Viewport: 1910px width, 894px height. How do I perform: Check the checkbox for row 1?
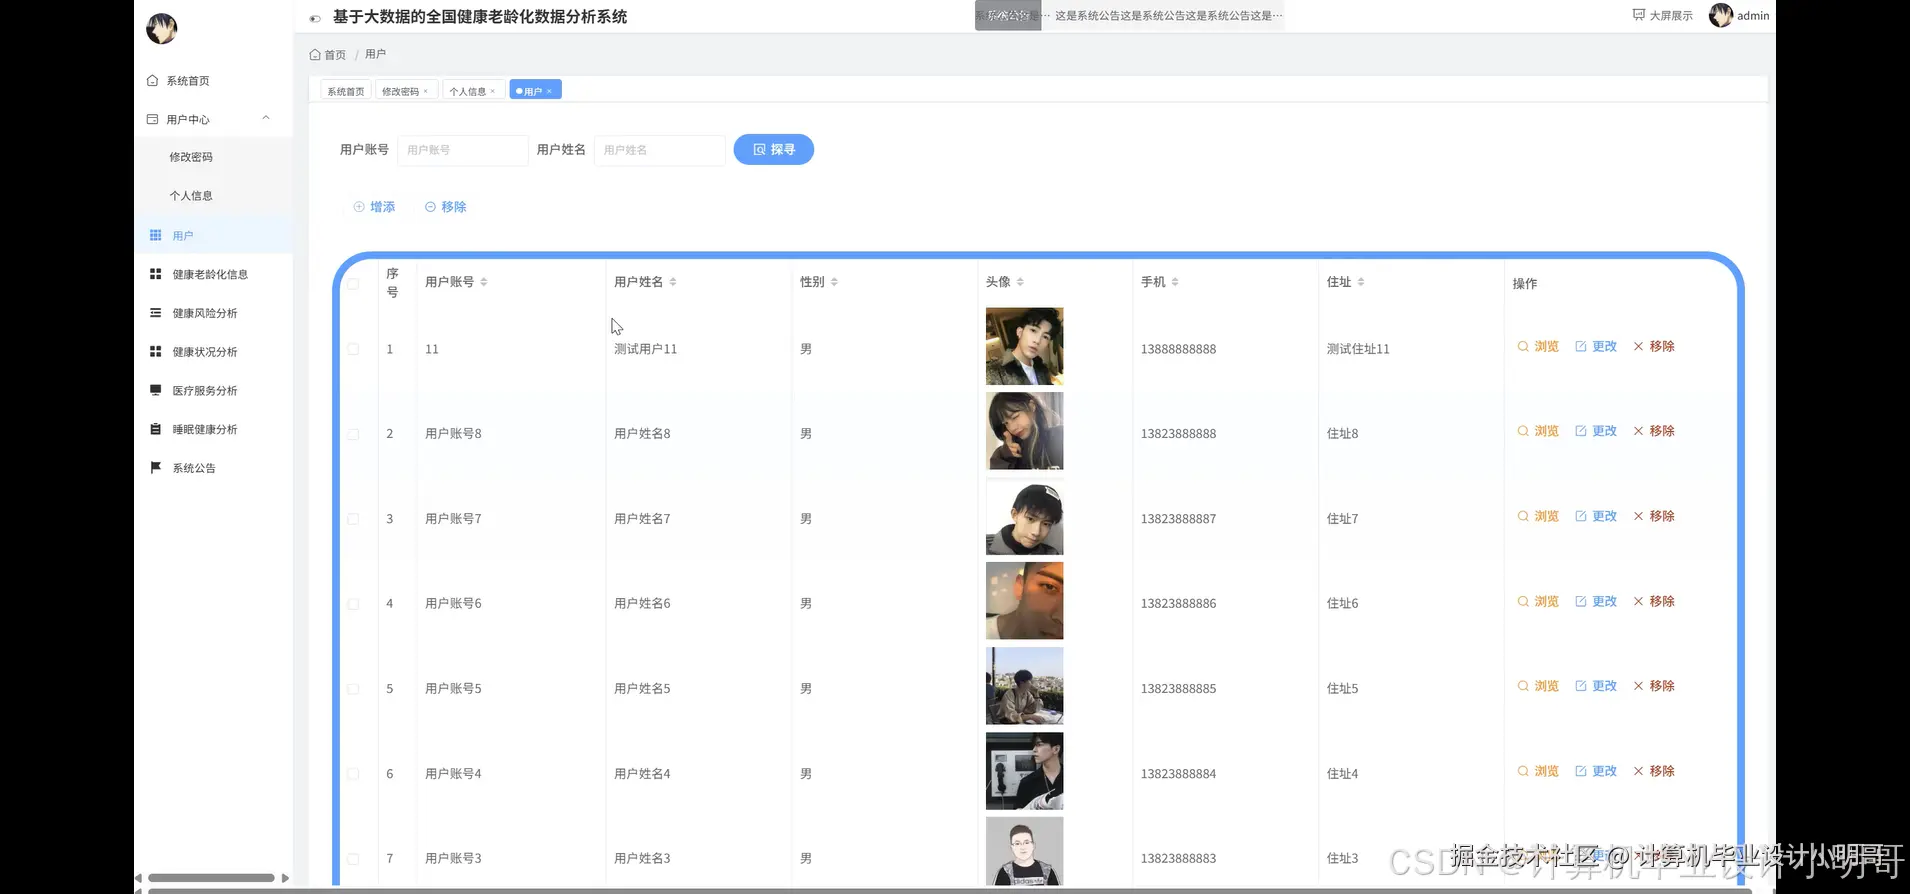click(x=353, y=349)
